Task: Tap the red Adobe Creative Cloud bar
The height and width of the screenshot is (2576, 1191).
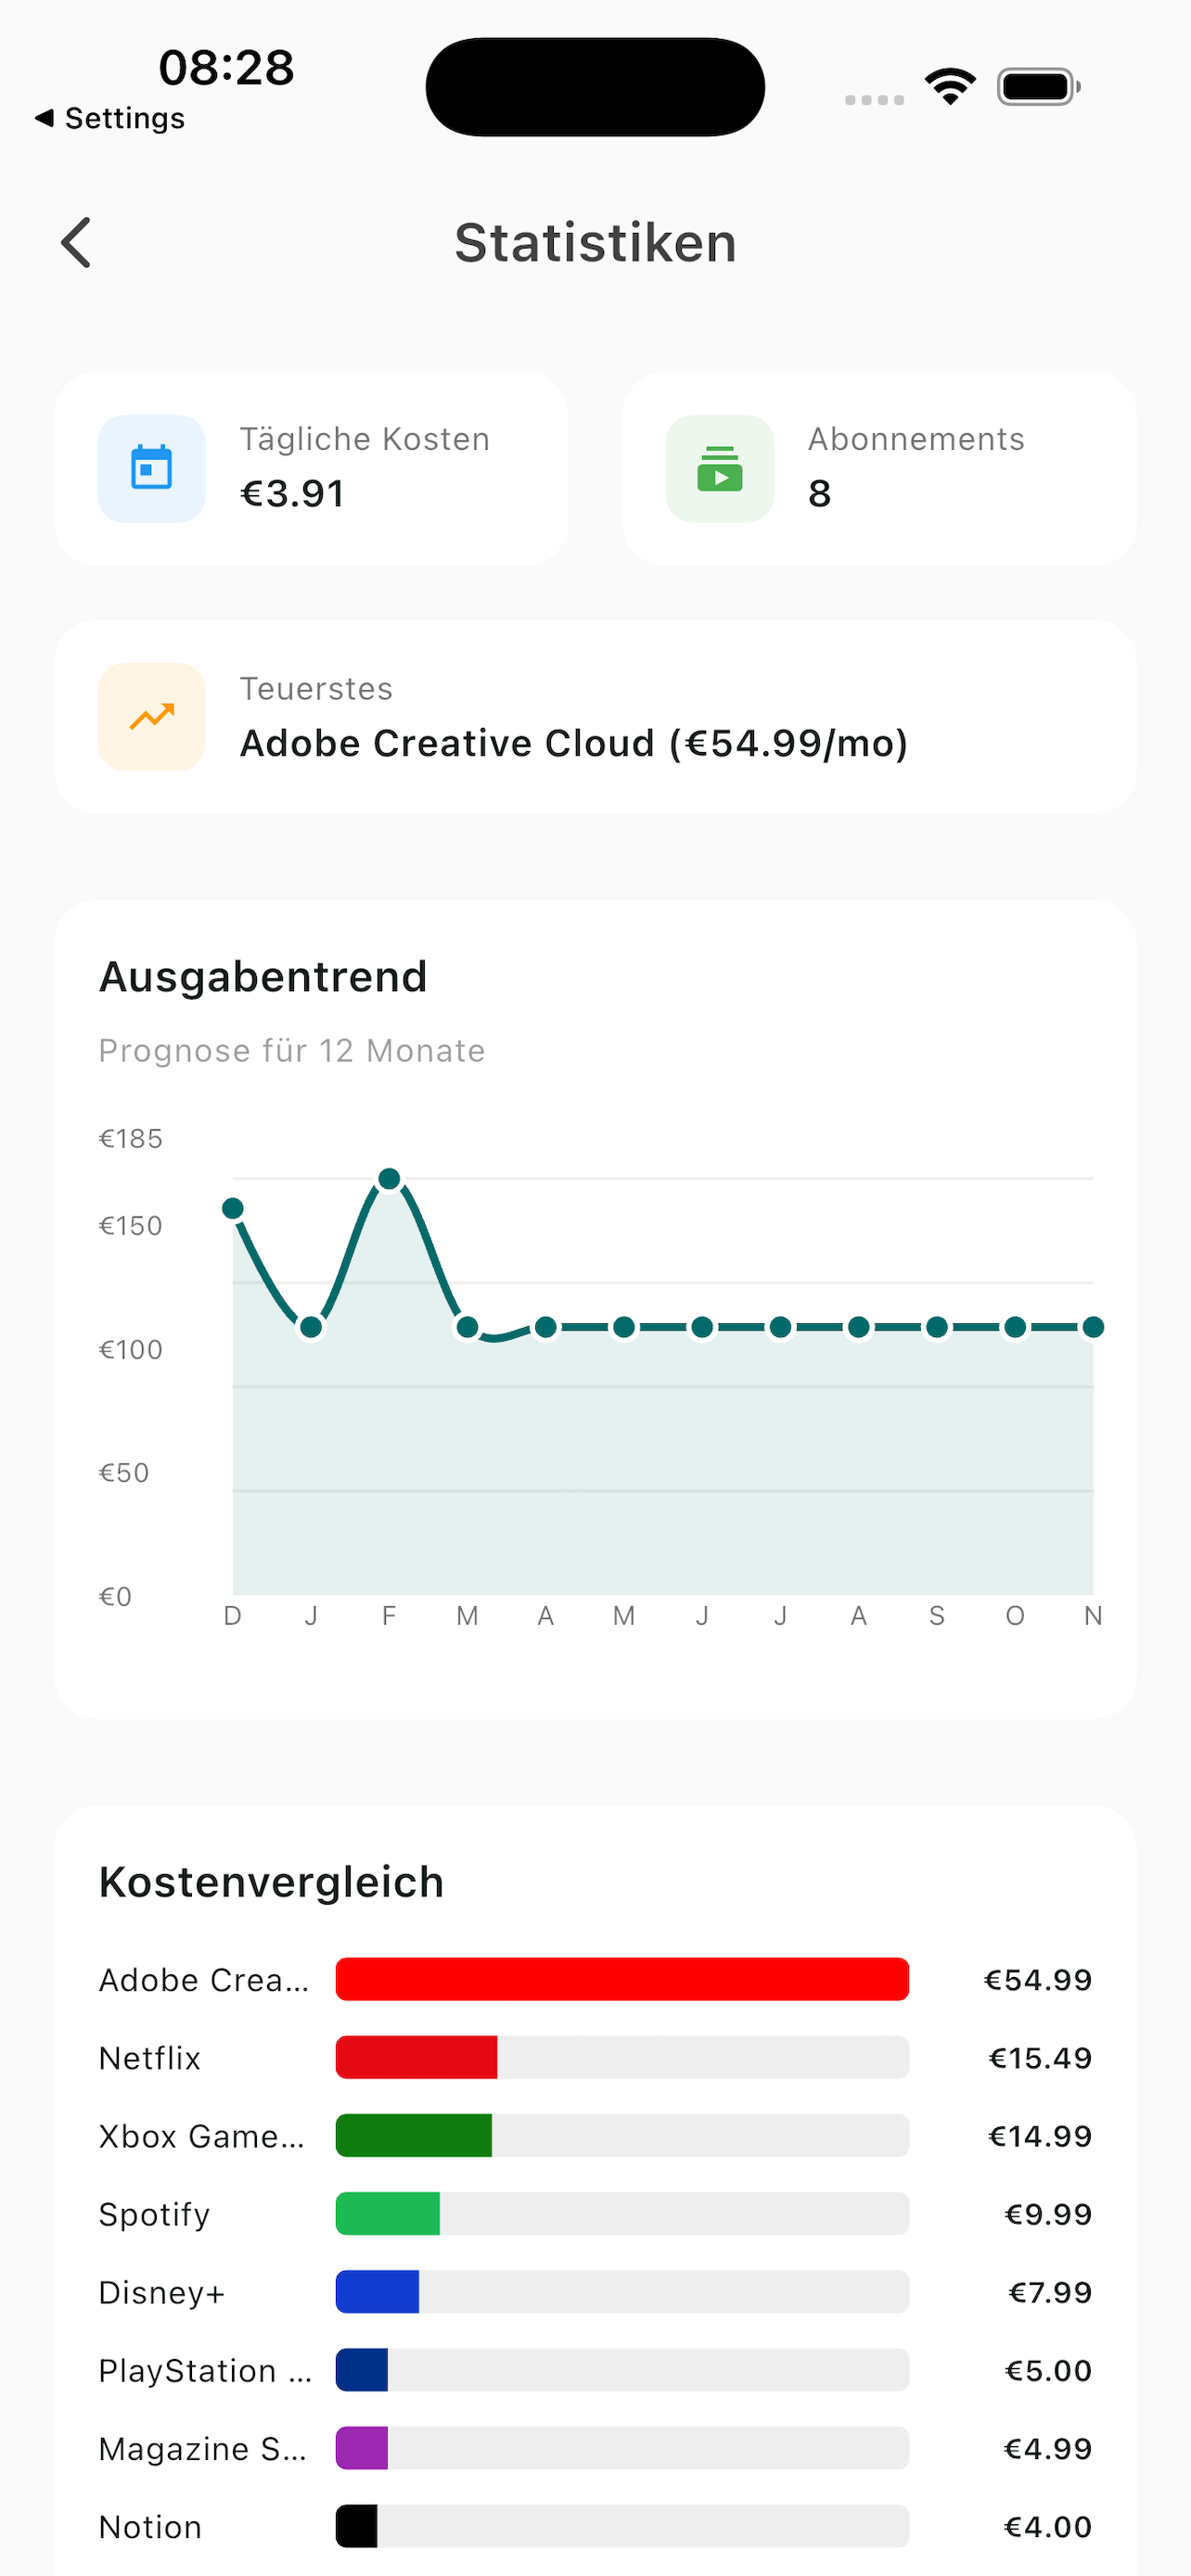Action: 622,1979
